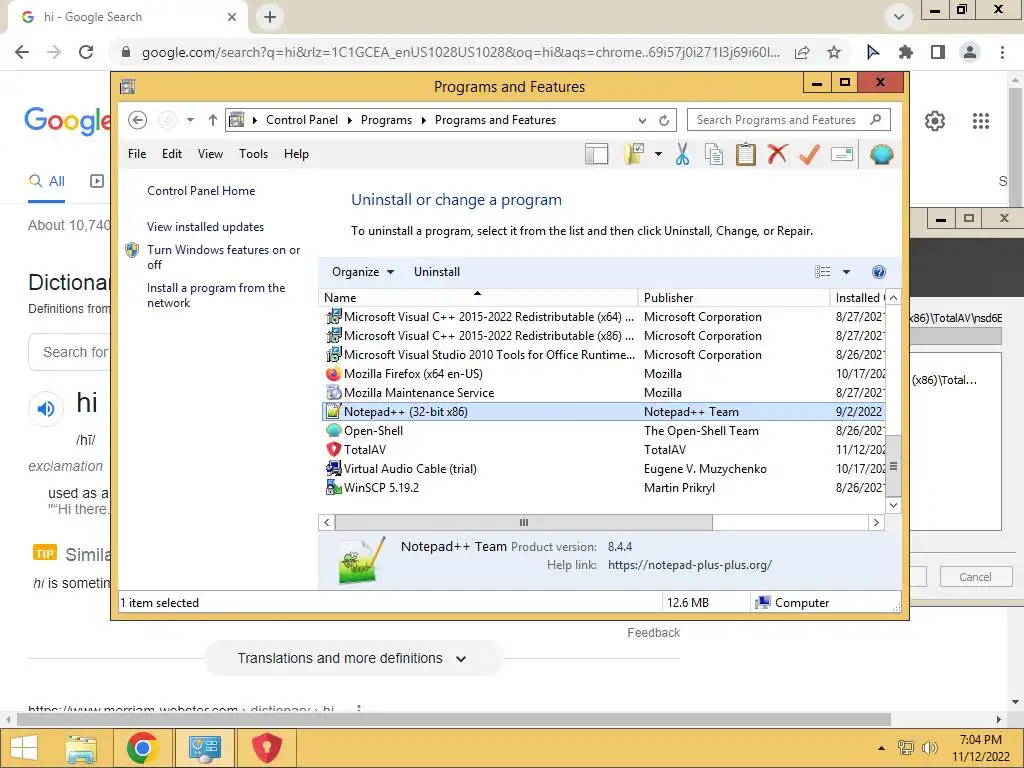The width and height of the screenshot is (1024, 768).
Task: Click the program list scroll down arrow
Action: pos(893,505)
